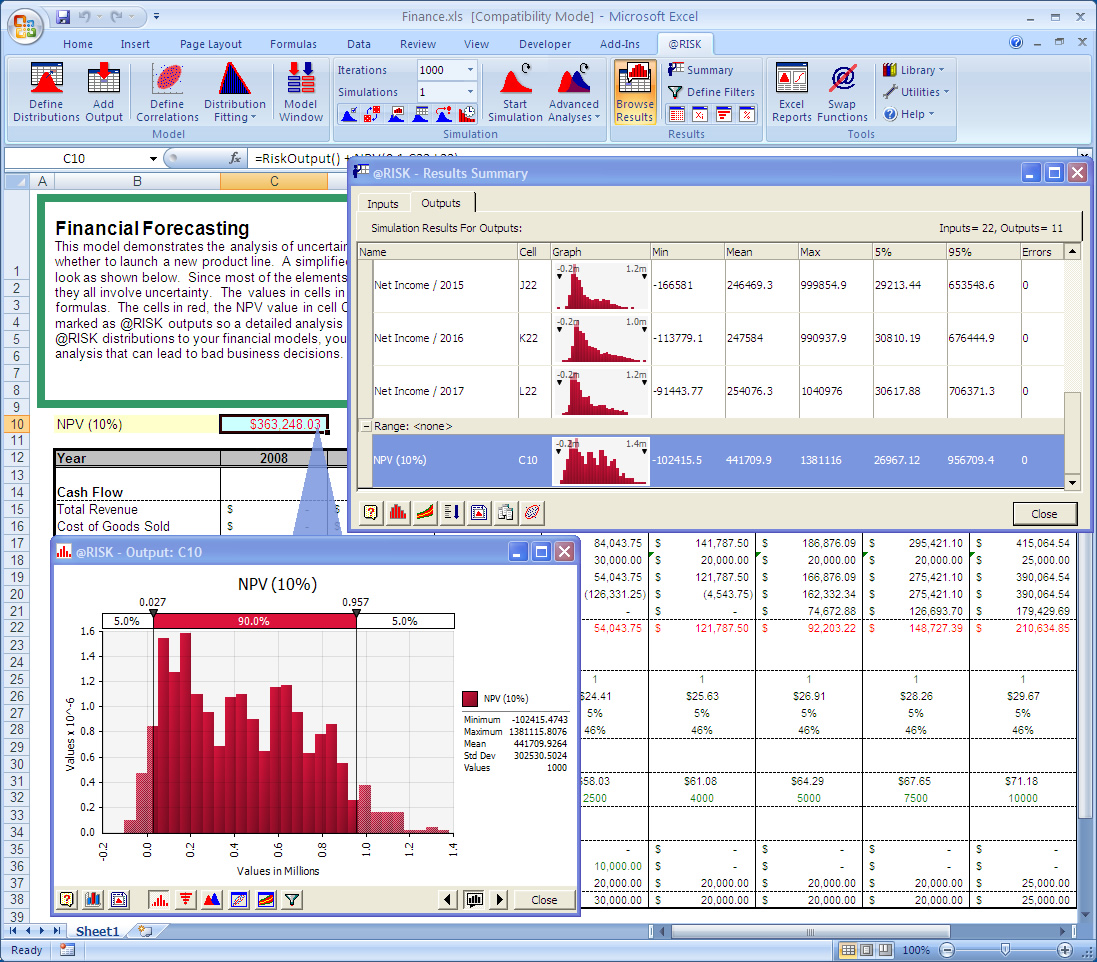Click help question icon in Results Summary window
The image size is (1097, 962).
(371, 513)
